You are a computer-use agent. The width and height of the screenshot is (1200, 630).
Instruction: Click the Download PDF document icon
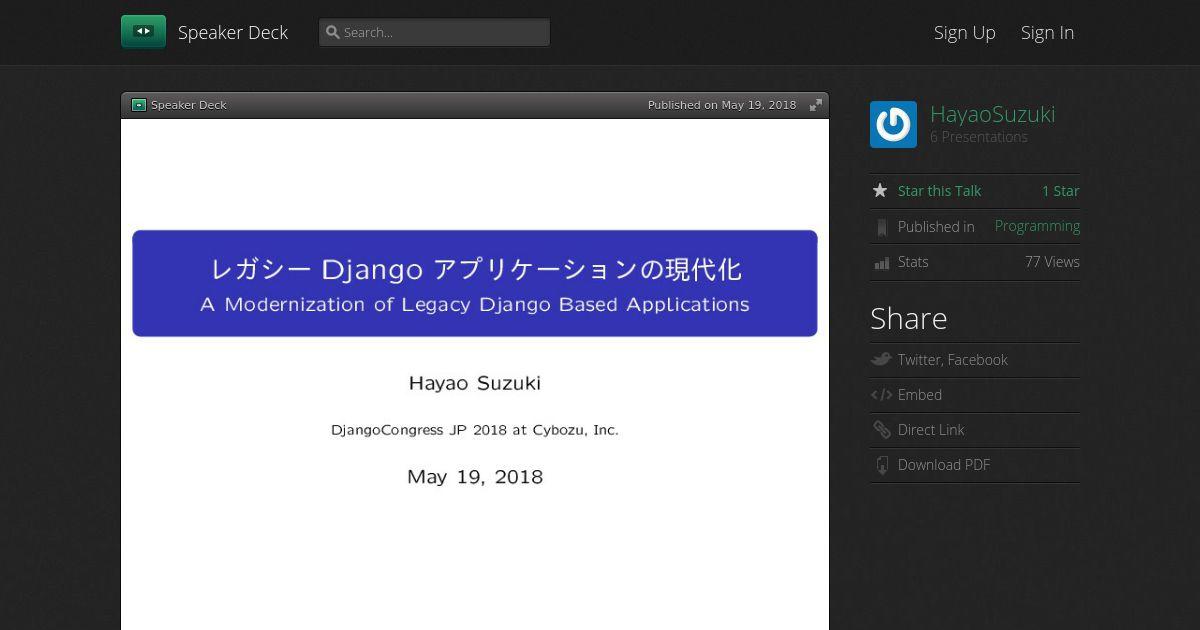881,465
